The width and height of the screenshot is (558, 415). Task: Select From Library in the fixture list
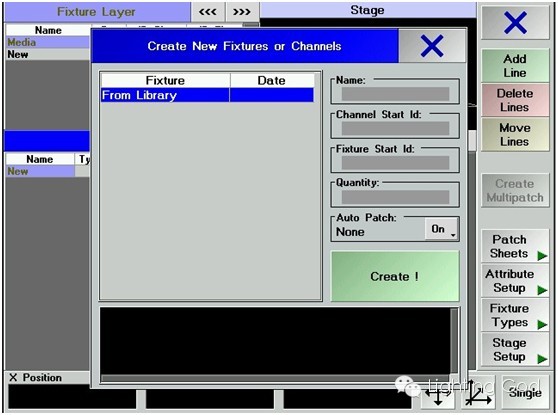tap(207, 95)
